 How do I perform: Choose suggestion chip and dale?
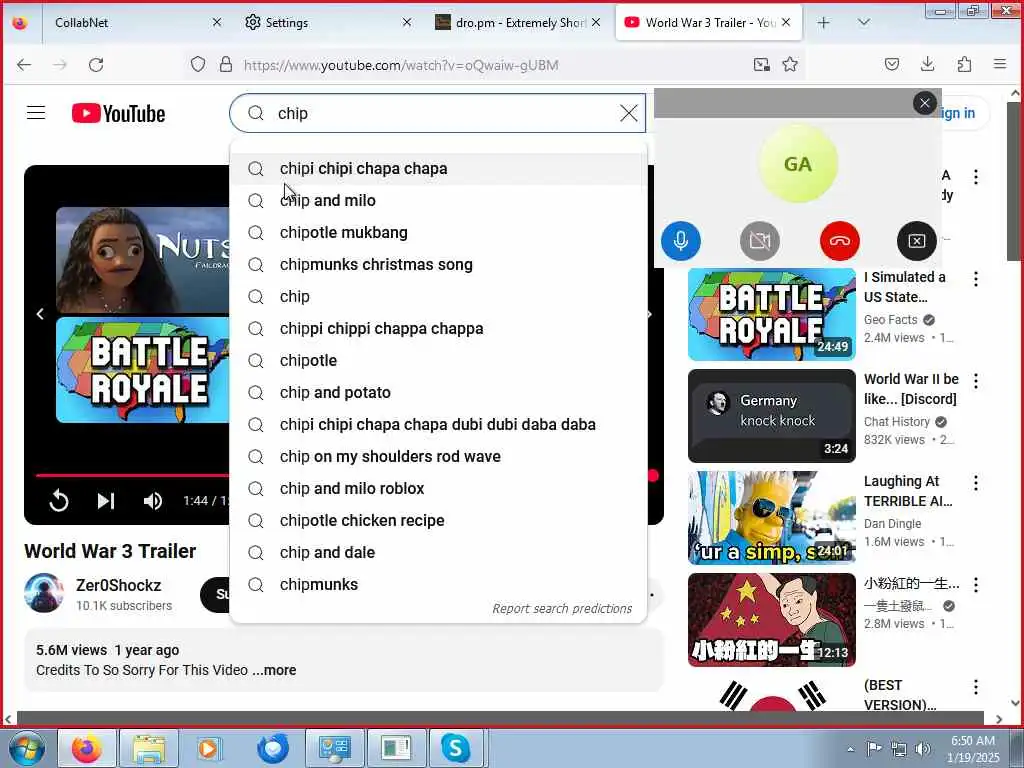point(438,552)
